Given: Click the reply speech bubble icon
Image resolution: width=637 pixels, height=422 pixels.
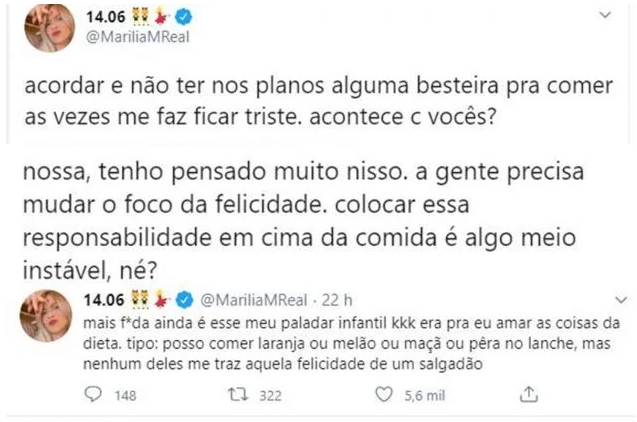Looking at the screenshot, I should (93, 397).
